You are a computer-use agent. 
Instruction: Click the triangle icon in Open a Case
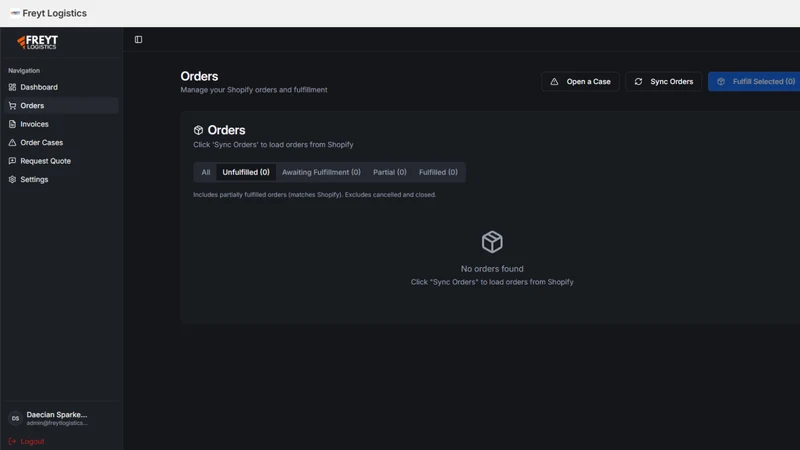pos(554,82)
